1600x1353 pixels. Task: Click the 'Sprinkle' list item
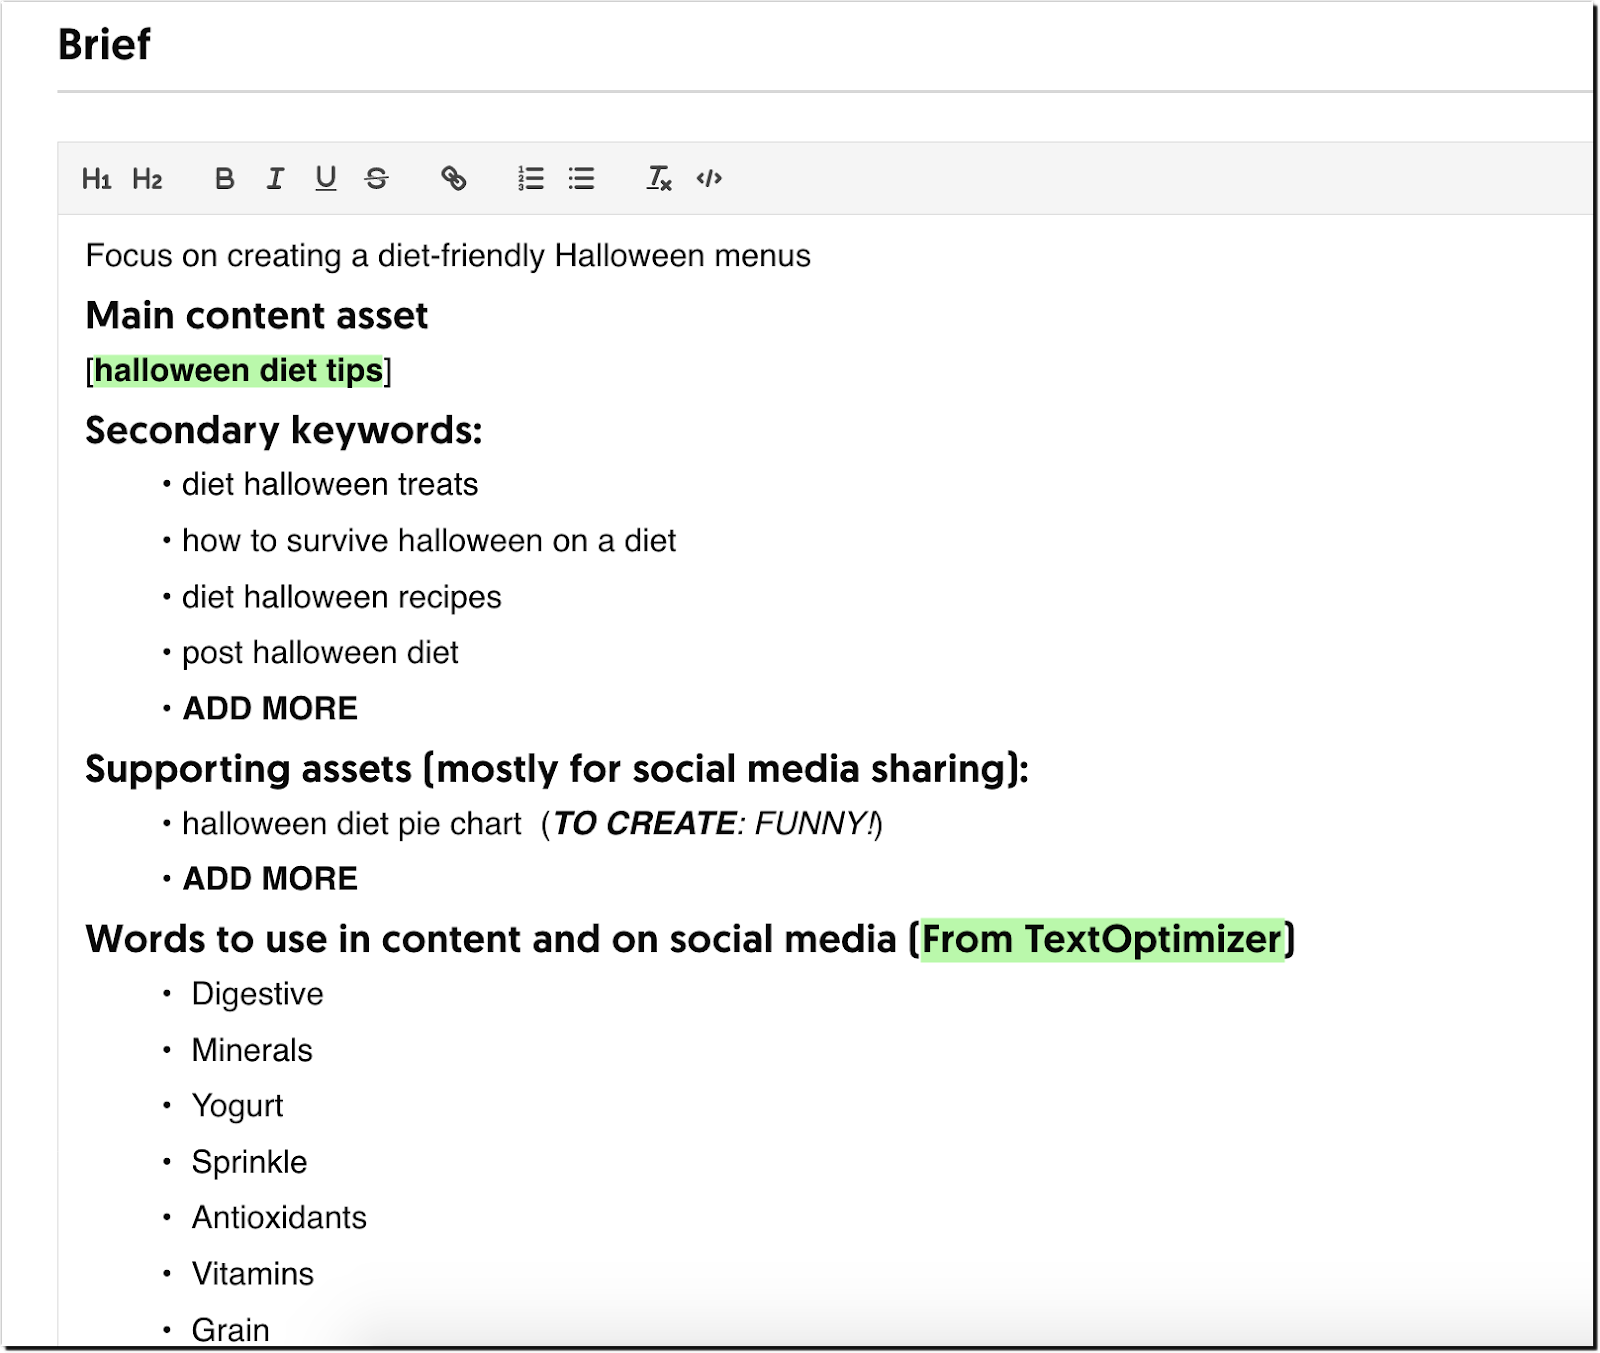[249, 1162]
